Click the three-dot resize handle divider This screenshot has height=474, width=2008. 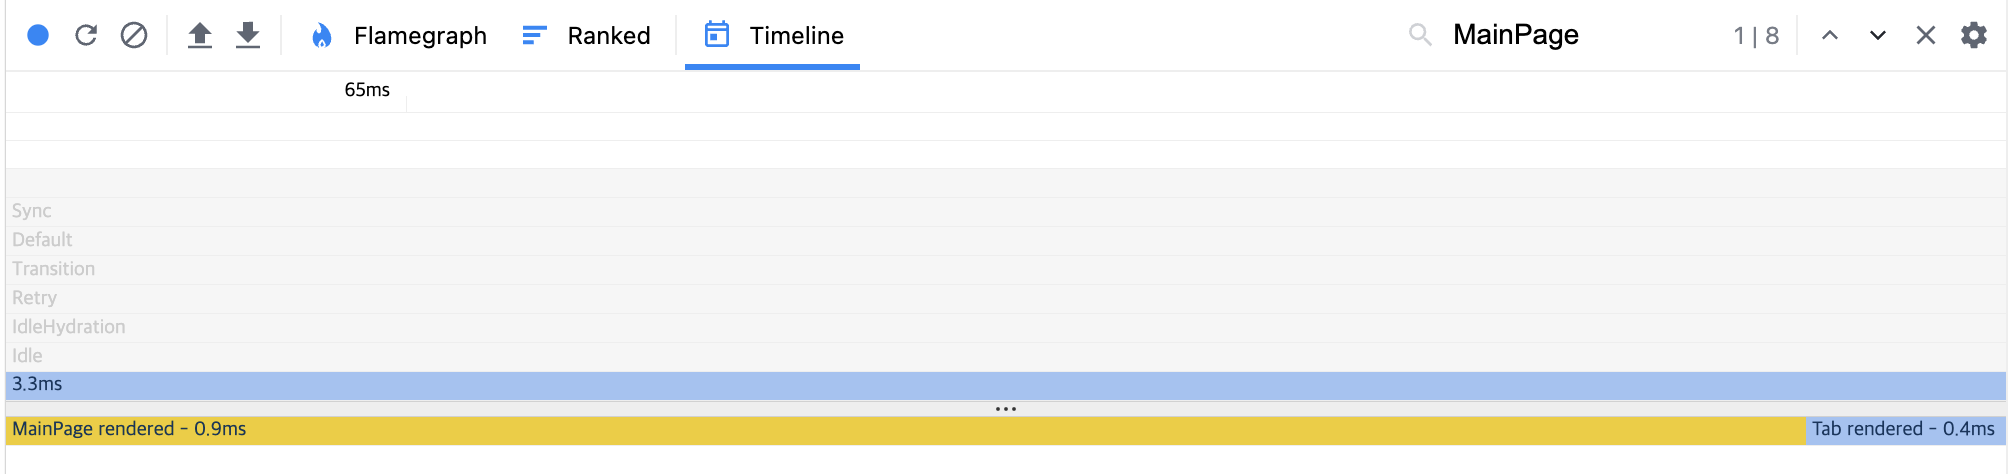[1006, 409]
